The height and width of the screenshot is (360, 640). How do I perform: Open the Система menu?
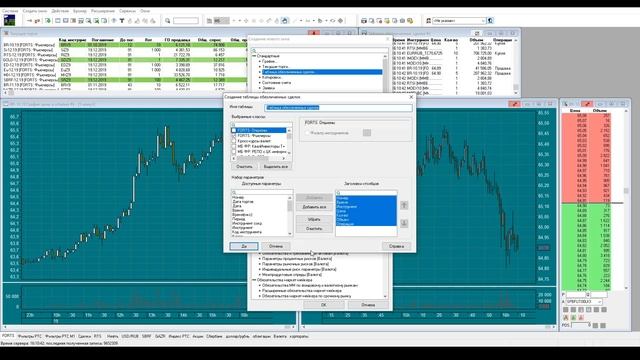point(10,11)
